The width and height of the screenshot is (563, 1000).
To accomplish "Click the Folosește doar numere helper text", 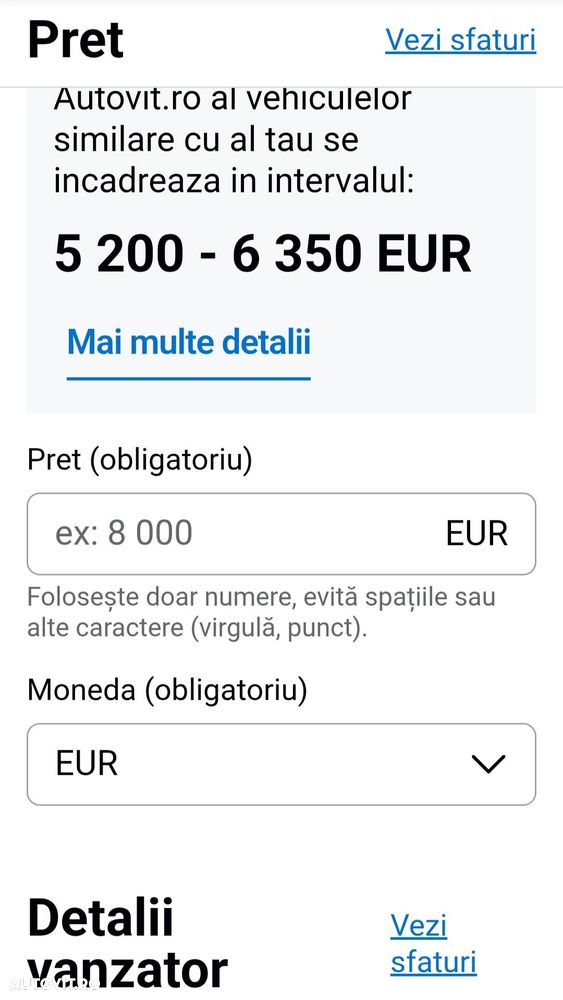I will [261, 613].
